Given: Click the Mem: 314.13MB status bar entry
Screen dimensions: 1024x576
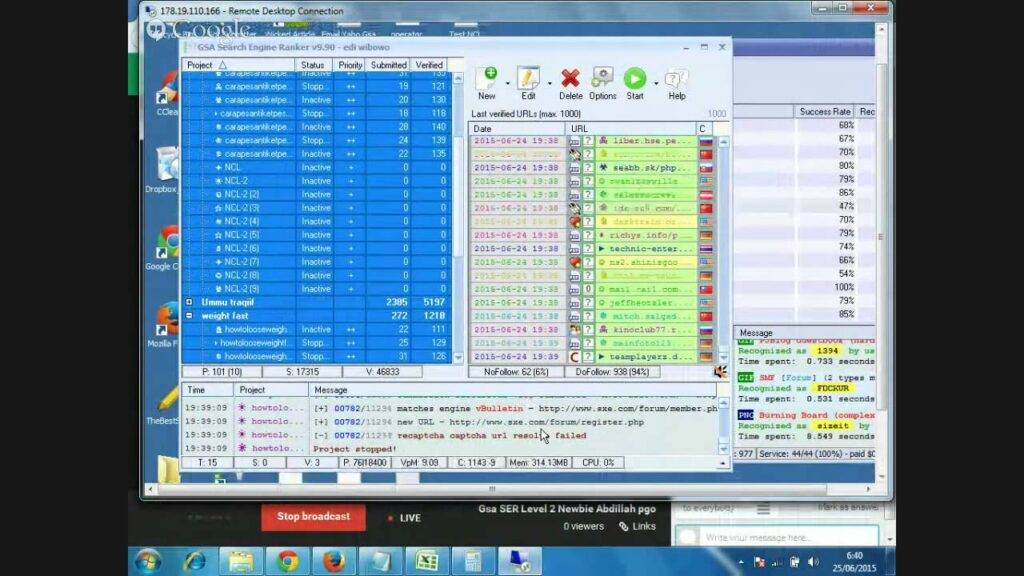Looking at the screenshot, I should tap(538, 462).
